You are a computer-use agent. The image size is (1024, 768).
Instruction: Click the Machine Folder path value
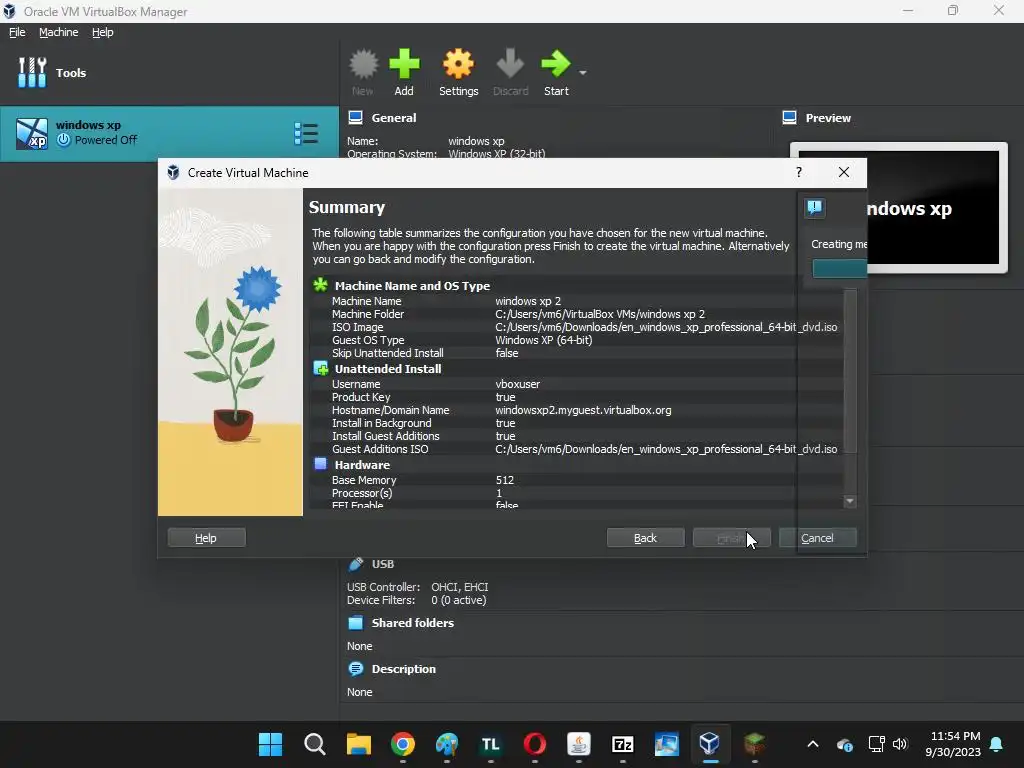click(x=600, y=314)
